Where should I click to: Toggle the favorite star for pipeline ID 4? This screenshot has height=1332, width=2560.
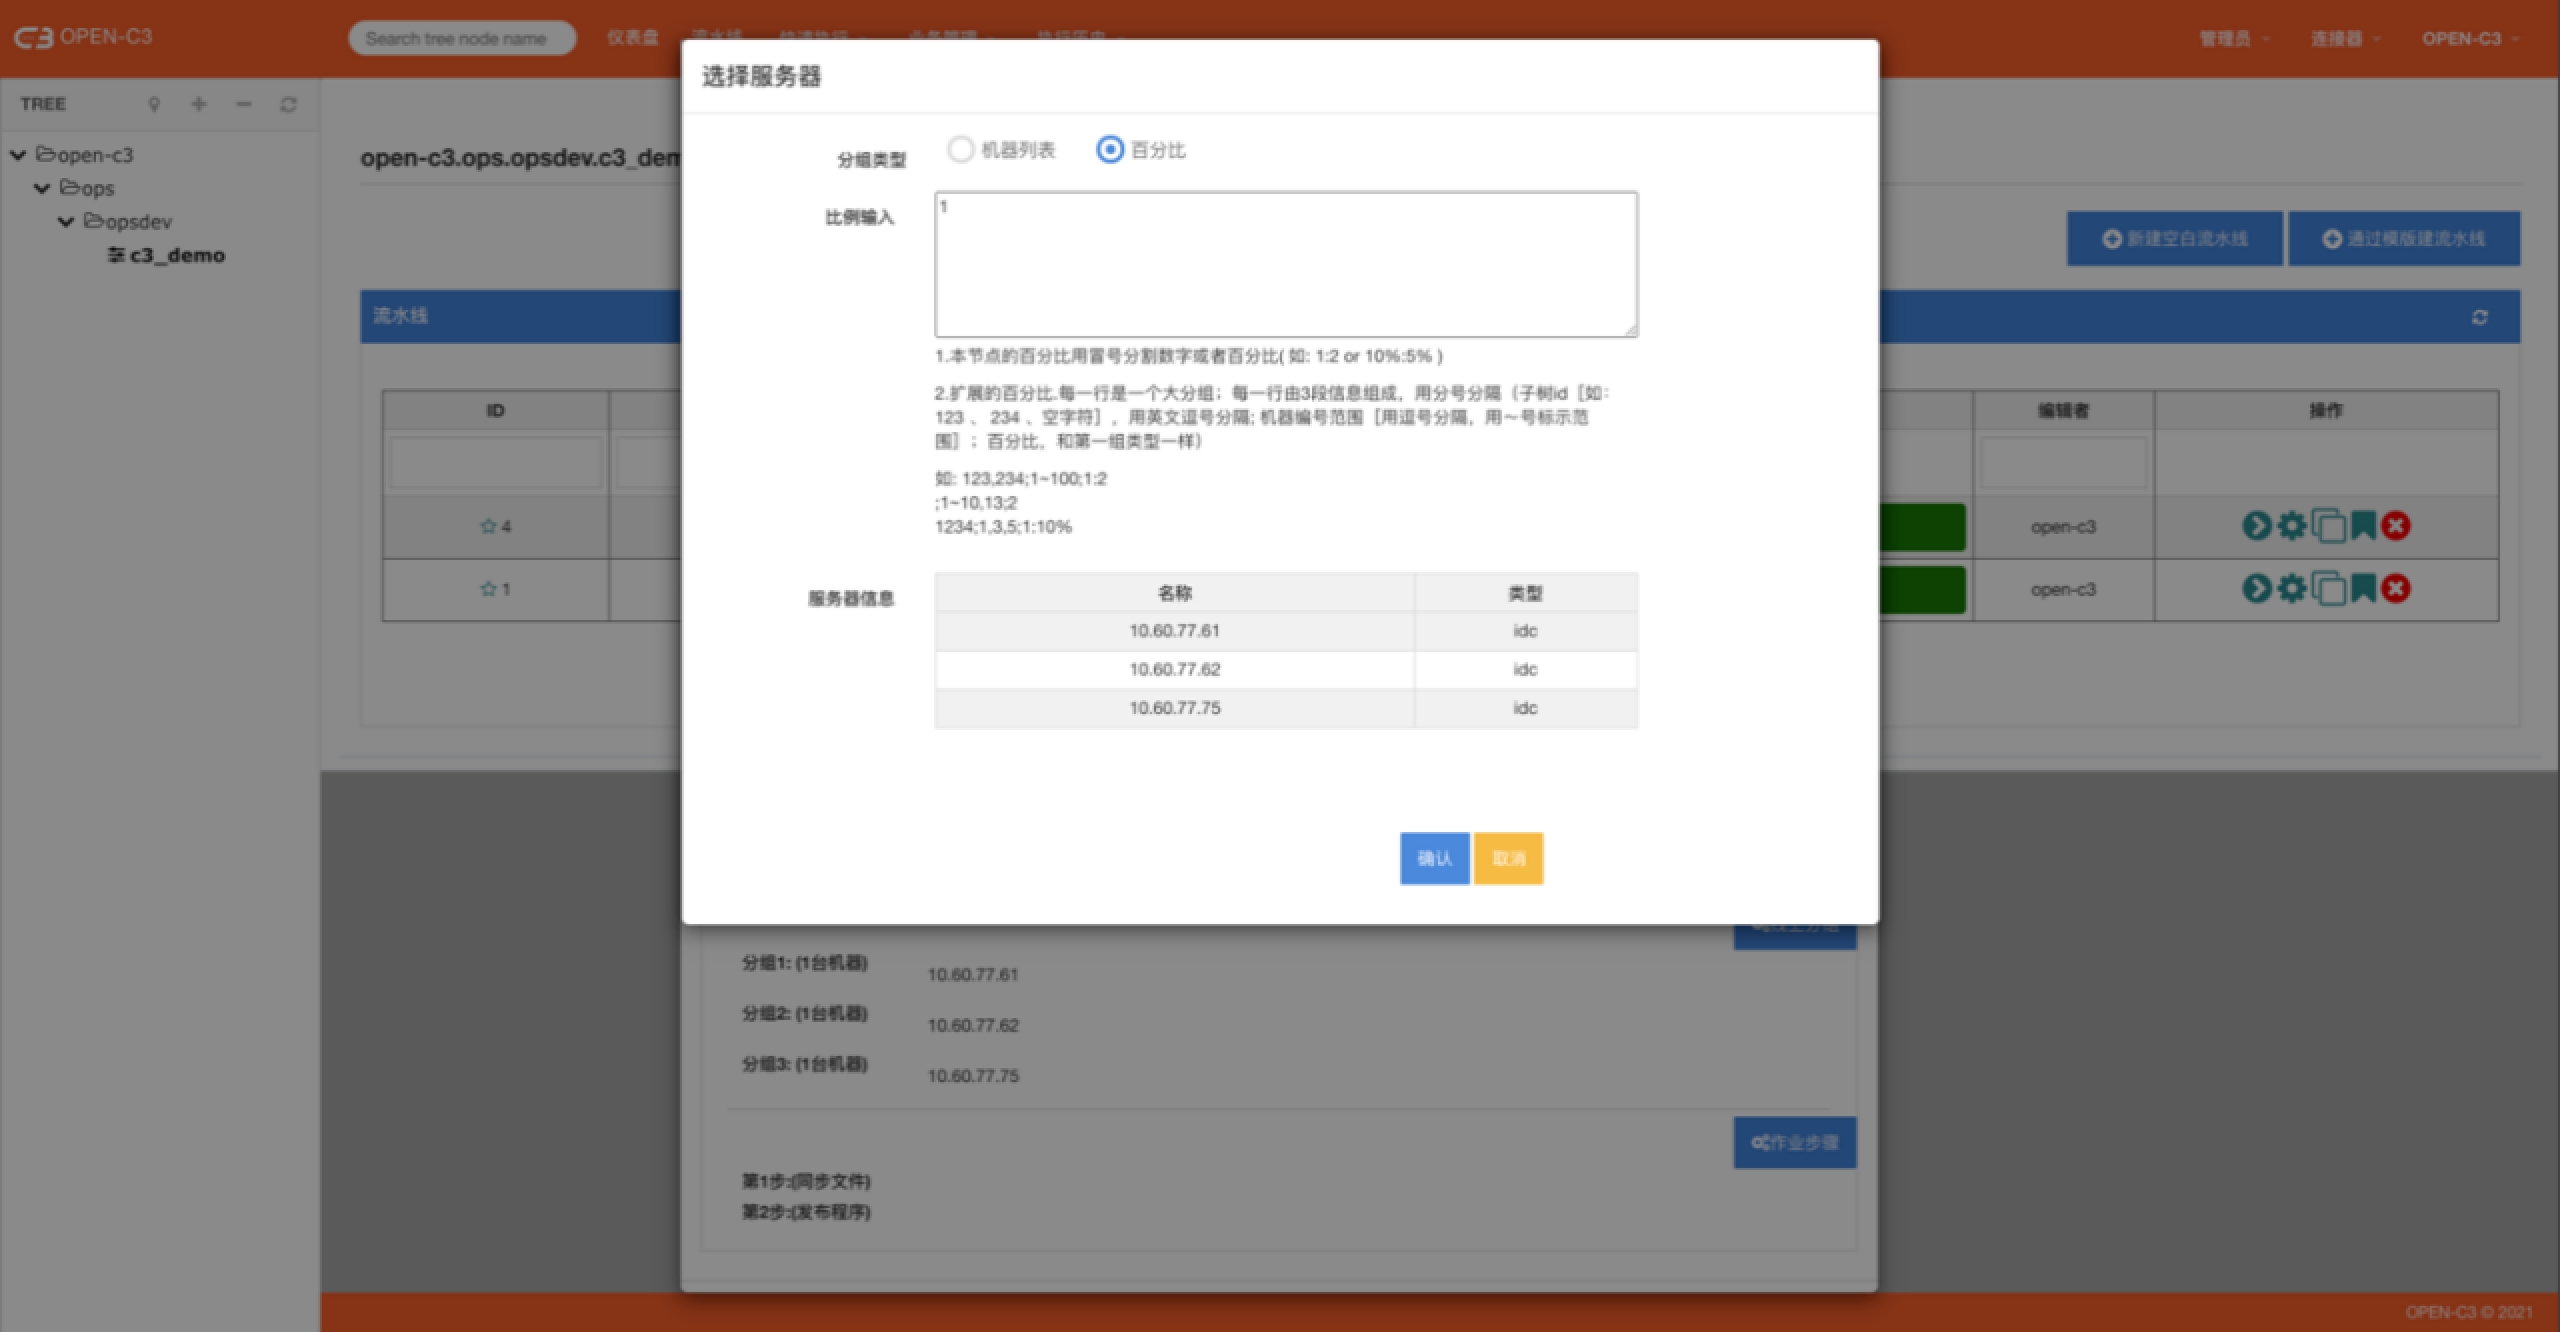coord(488,526)
